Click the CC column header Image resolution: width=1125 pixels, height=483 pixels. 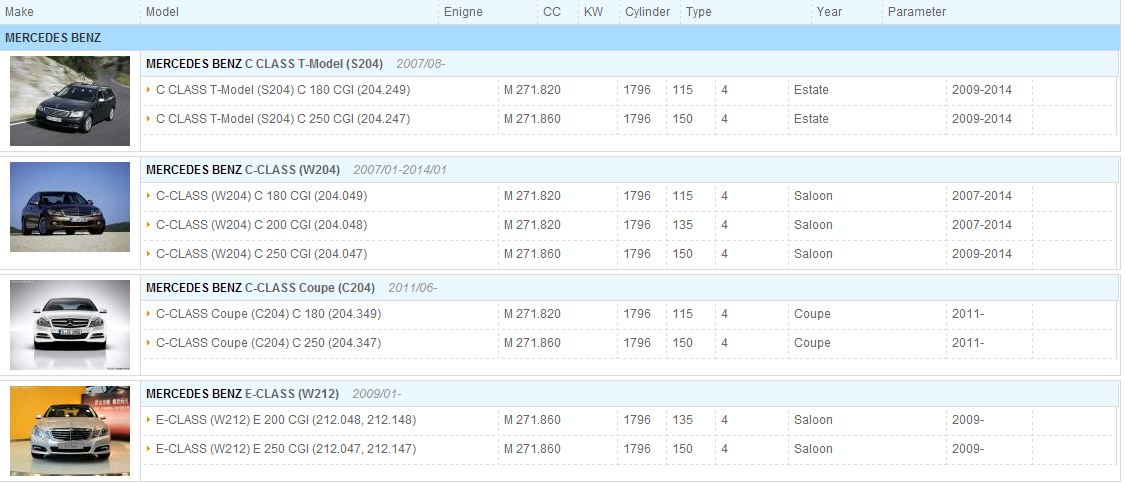(552, 11)
